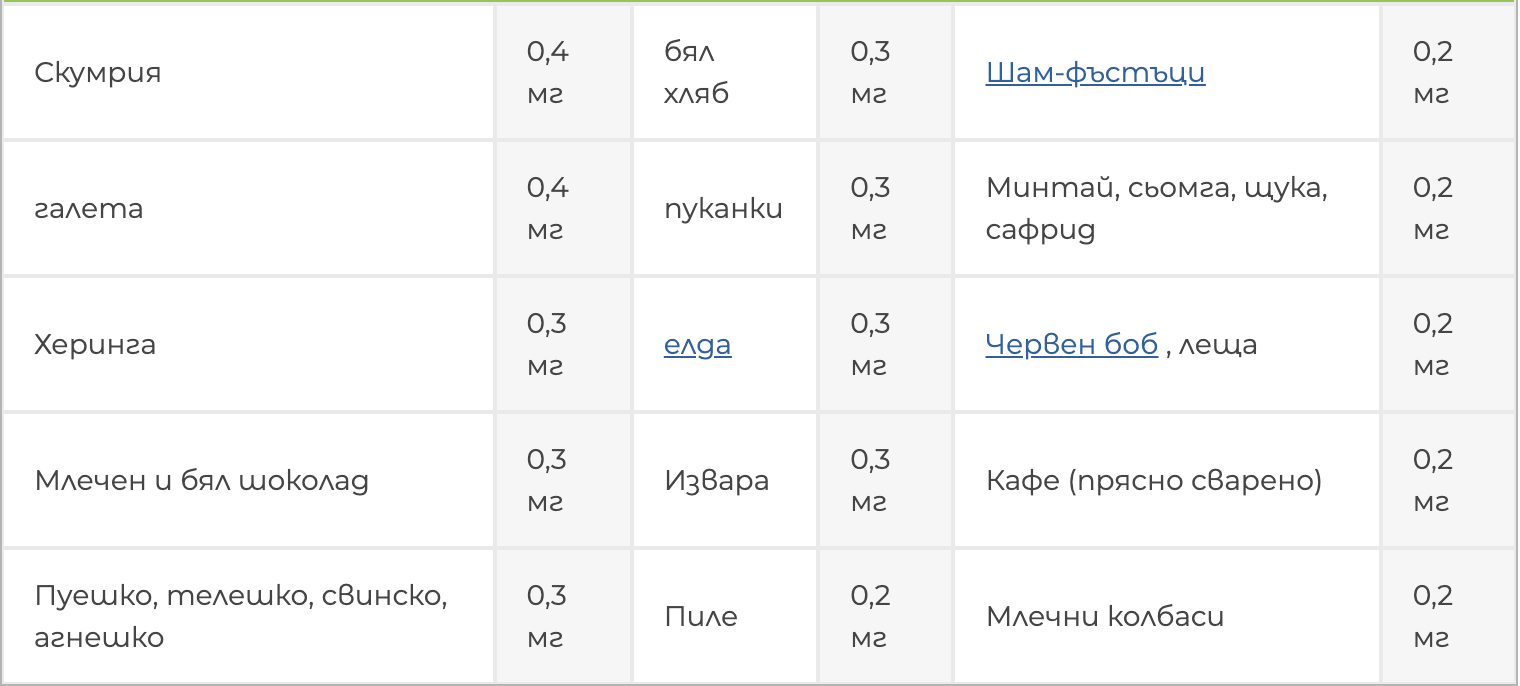Image resolution: width=1520 pixels, height=686 pixels.
Task: Click the 0,3 мг value beside Херинга
Action: click(x=548, y=345)
